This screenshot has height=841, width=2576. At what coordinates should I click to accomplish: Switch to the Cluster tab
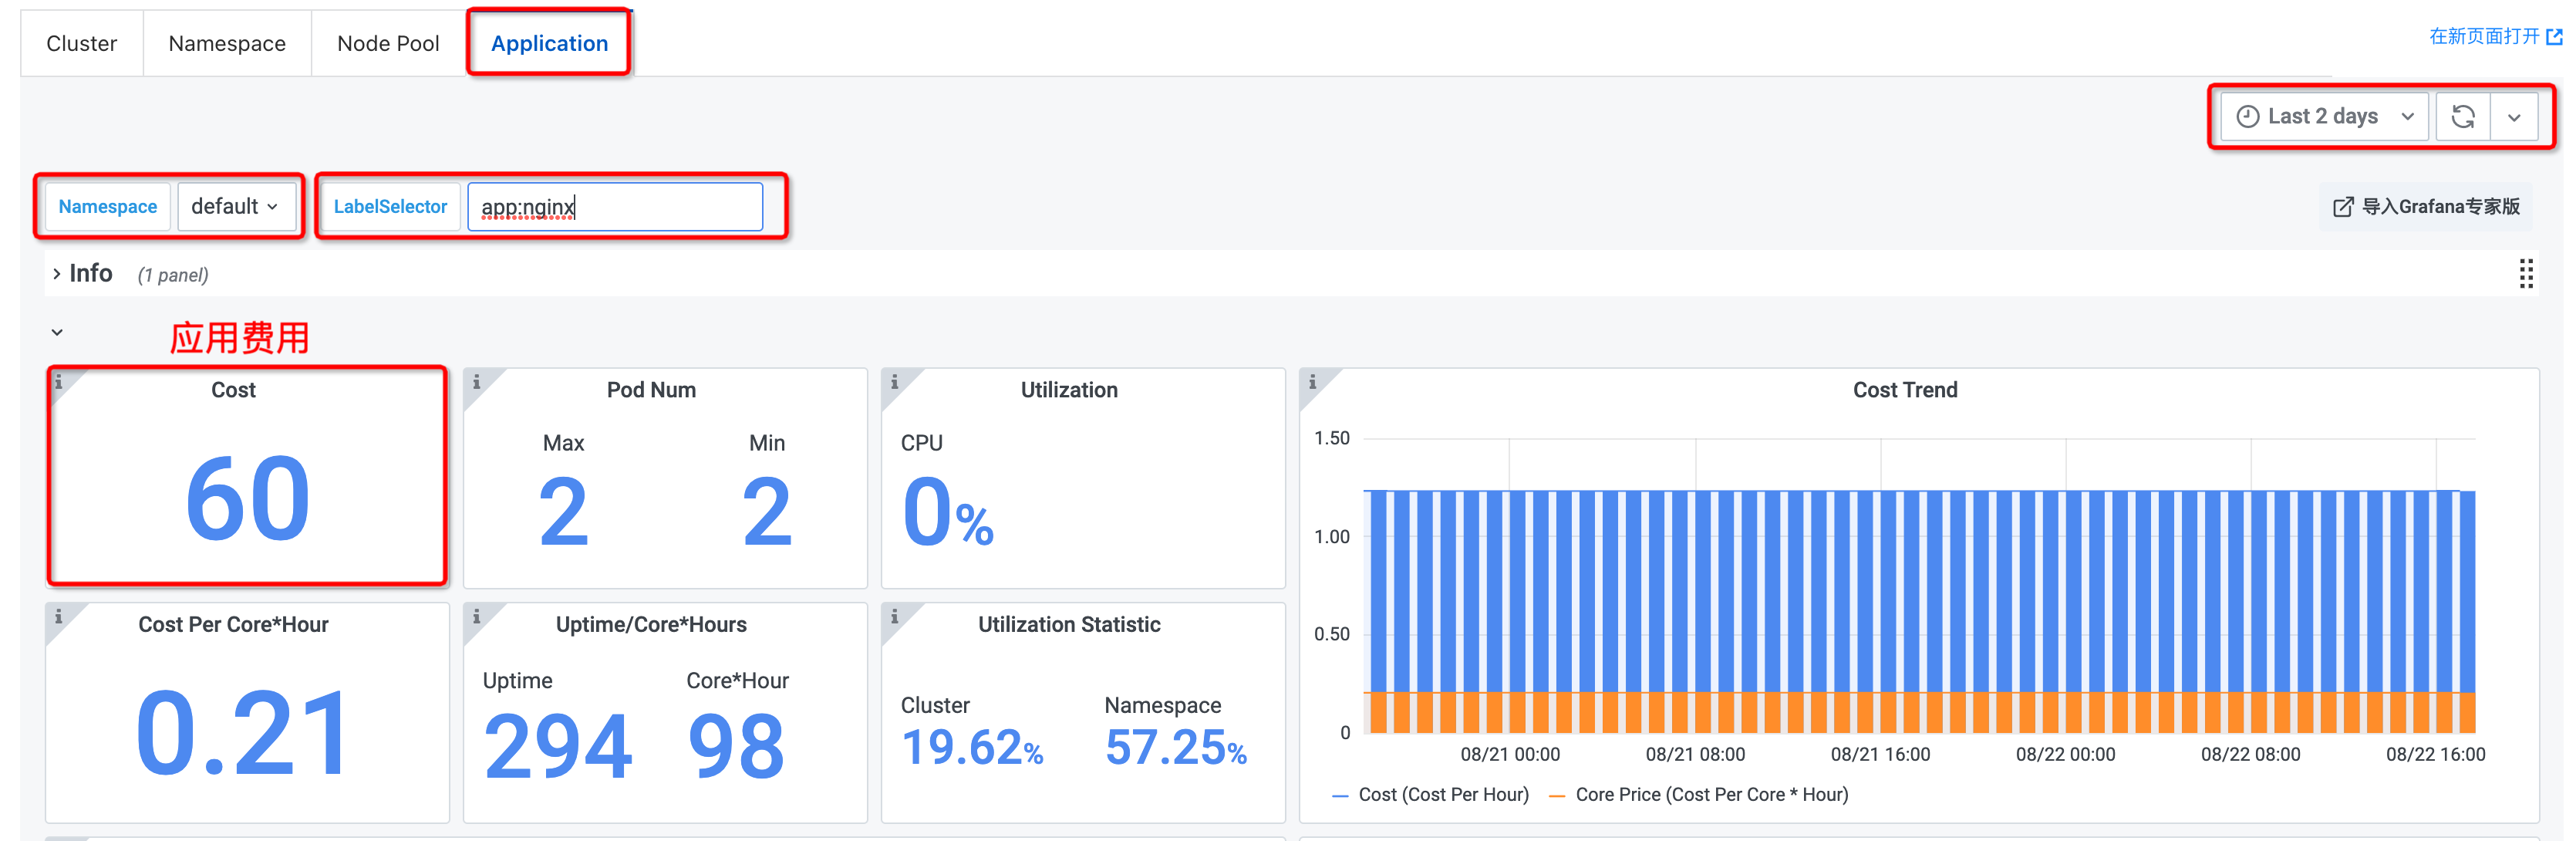[x=81, y=43]
